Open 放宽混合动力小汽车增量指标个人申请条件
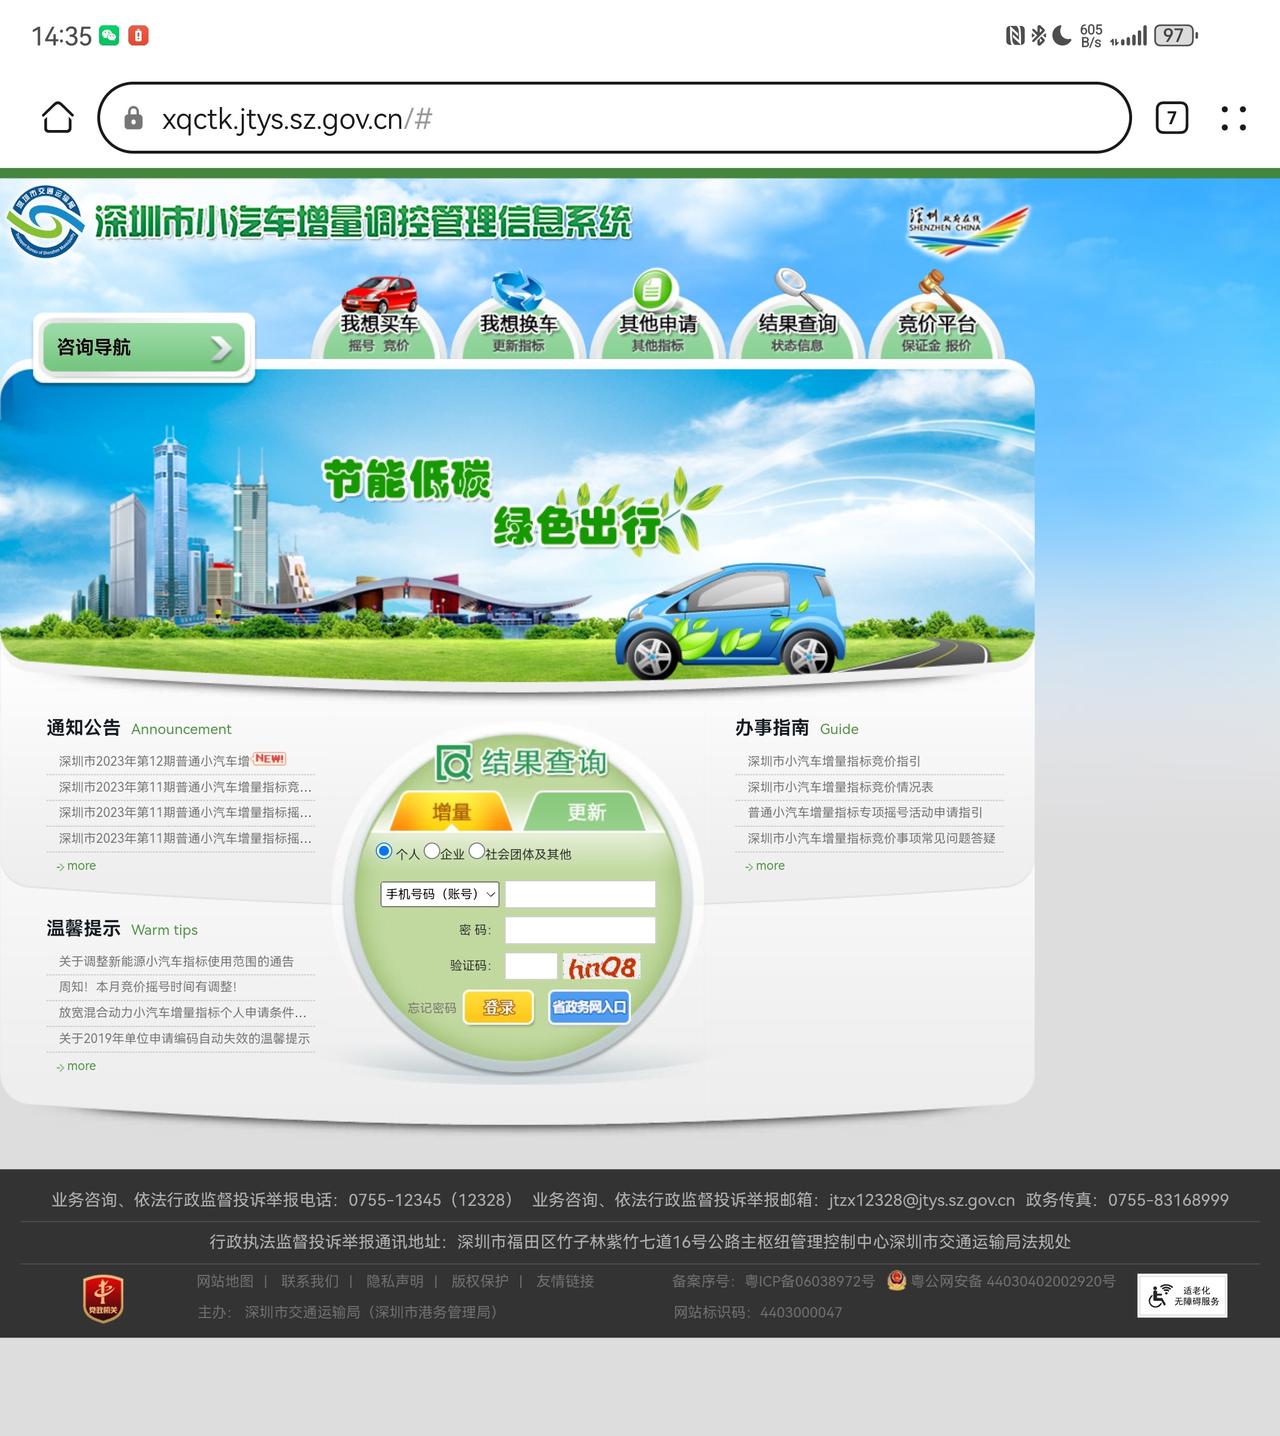This screenshot has height=1436, width=1280. pyautogui.click(x=182, y=1012)
